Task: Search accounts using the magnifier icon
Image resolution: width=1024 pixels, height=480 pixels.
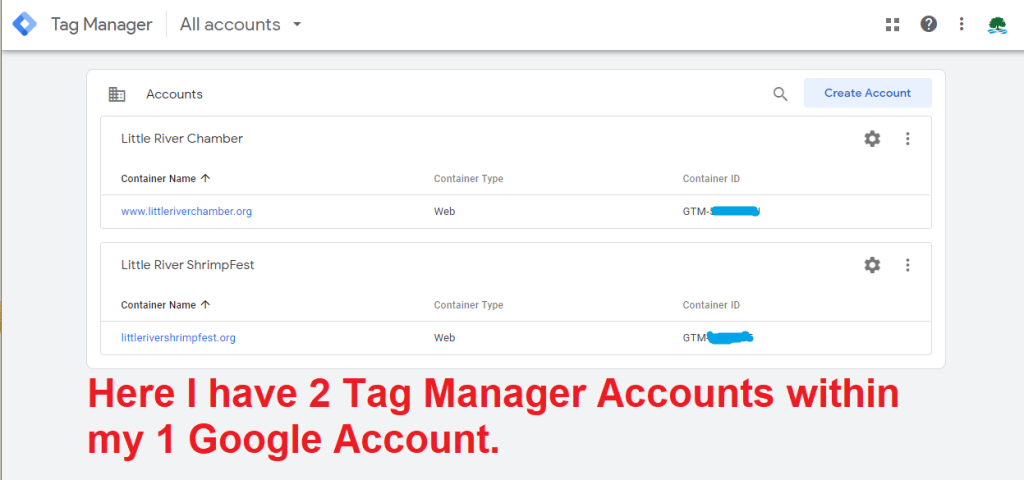Action: (x=780, y=93)
